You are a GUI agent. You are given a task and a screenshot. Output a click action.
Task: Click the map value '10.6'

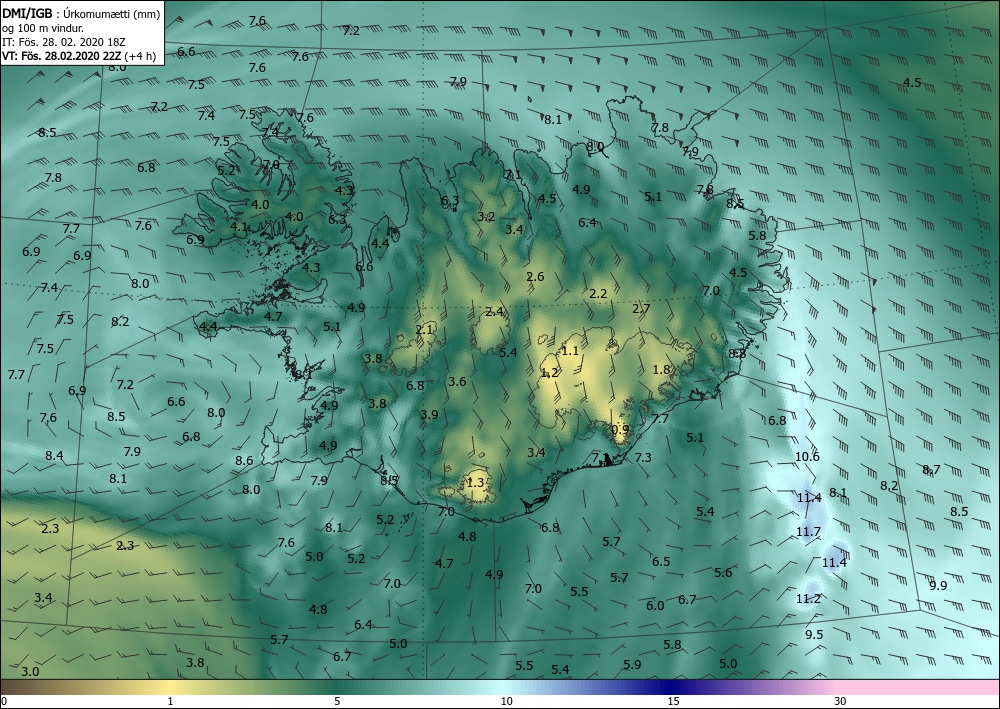click(807, 457)
